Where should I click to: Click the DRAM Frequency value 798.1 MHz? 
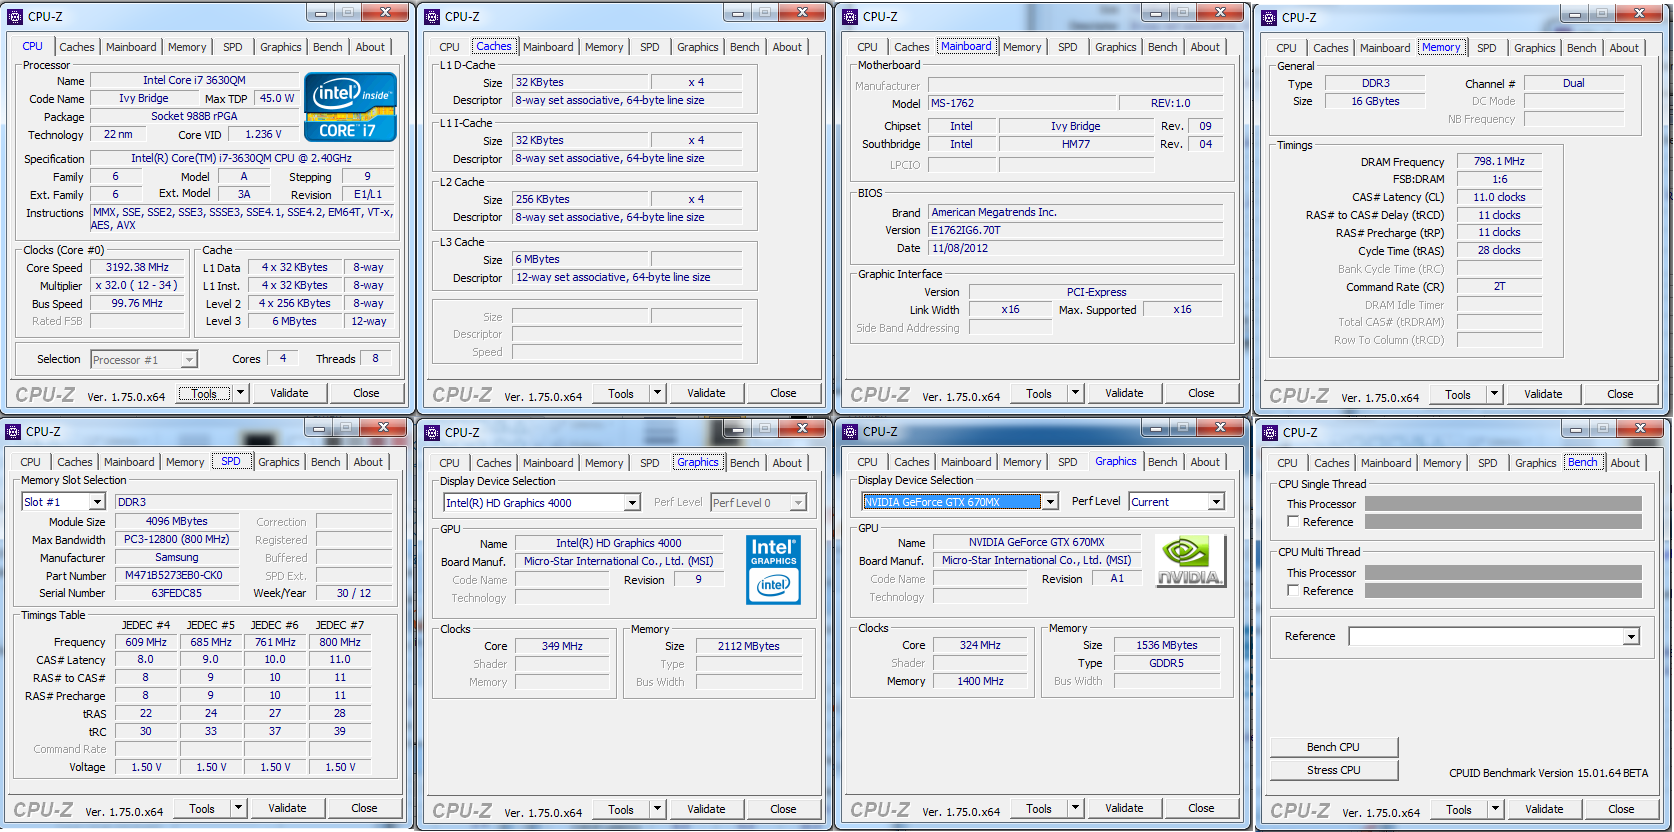point(1499,161)
